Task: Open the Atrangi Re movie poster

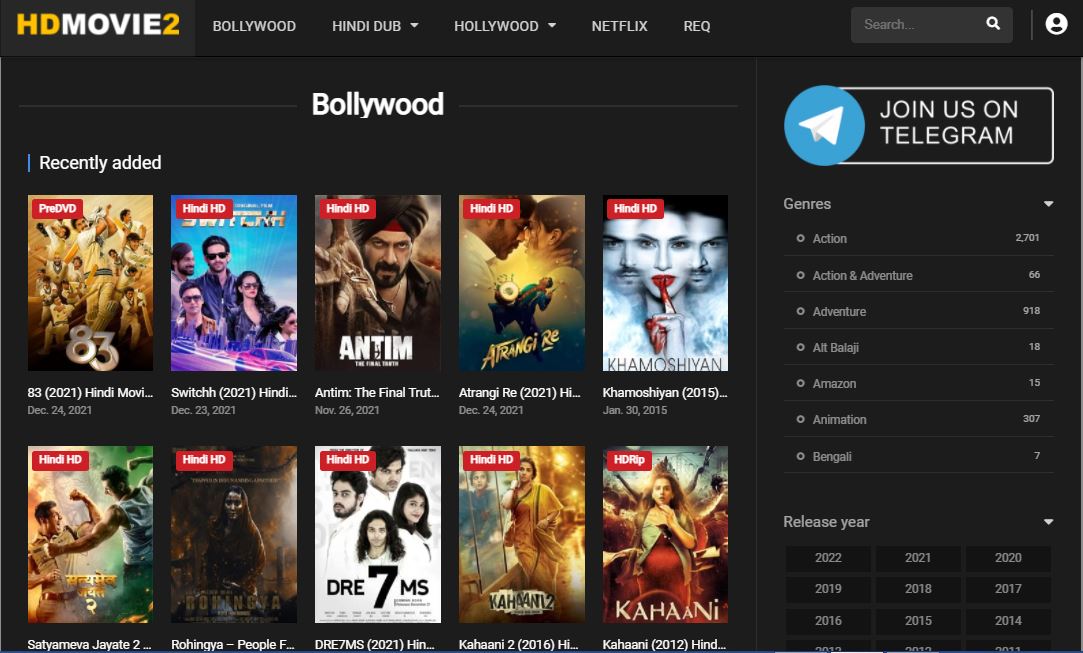Action: point(521,283)
